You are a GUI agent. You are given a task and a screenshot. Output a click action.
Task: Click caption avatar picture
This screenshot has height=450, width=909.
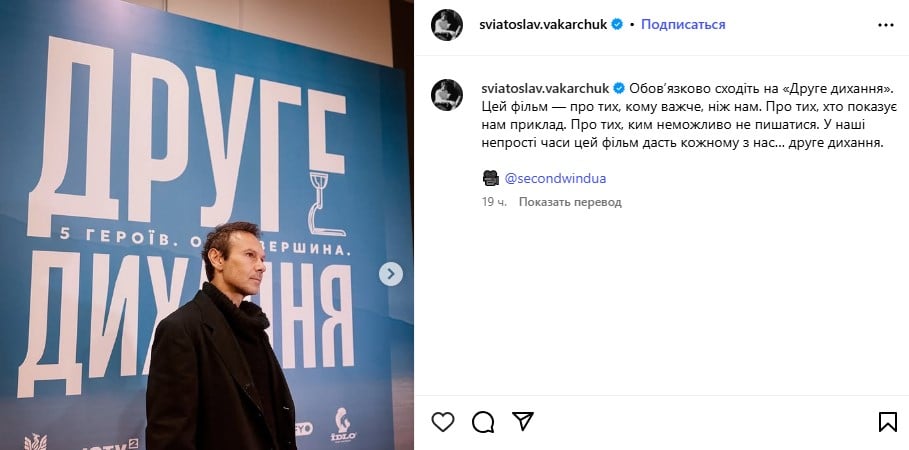click(x=447, y=95)
